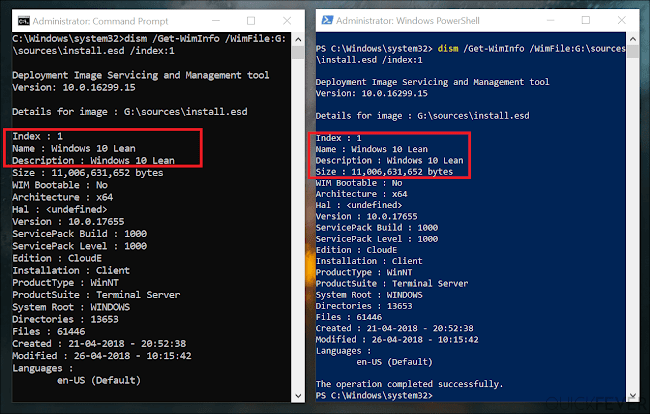
Task: Close the Command Prompt window
Action: click(x=287, y=21)
